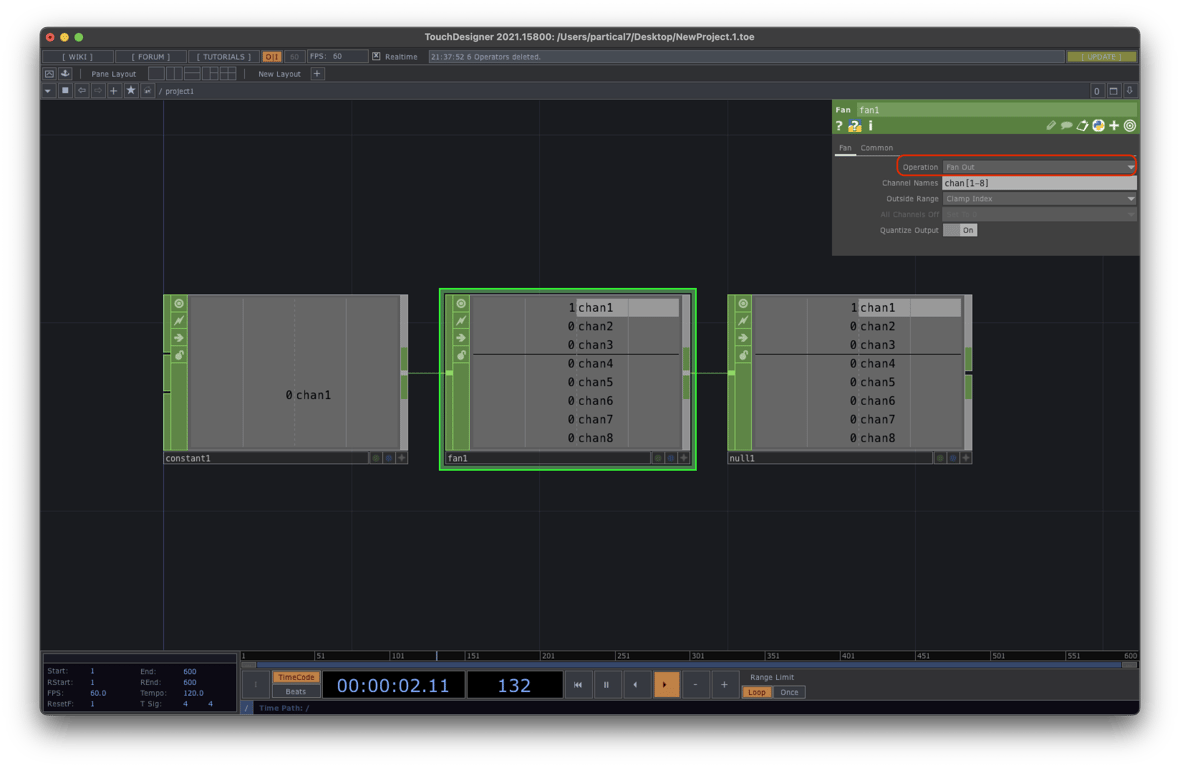Switch time display to Beats
Viewport: 1180px width, 768px height.
[x=296, y=691]
